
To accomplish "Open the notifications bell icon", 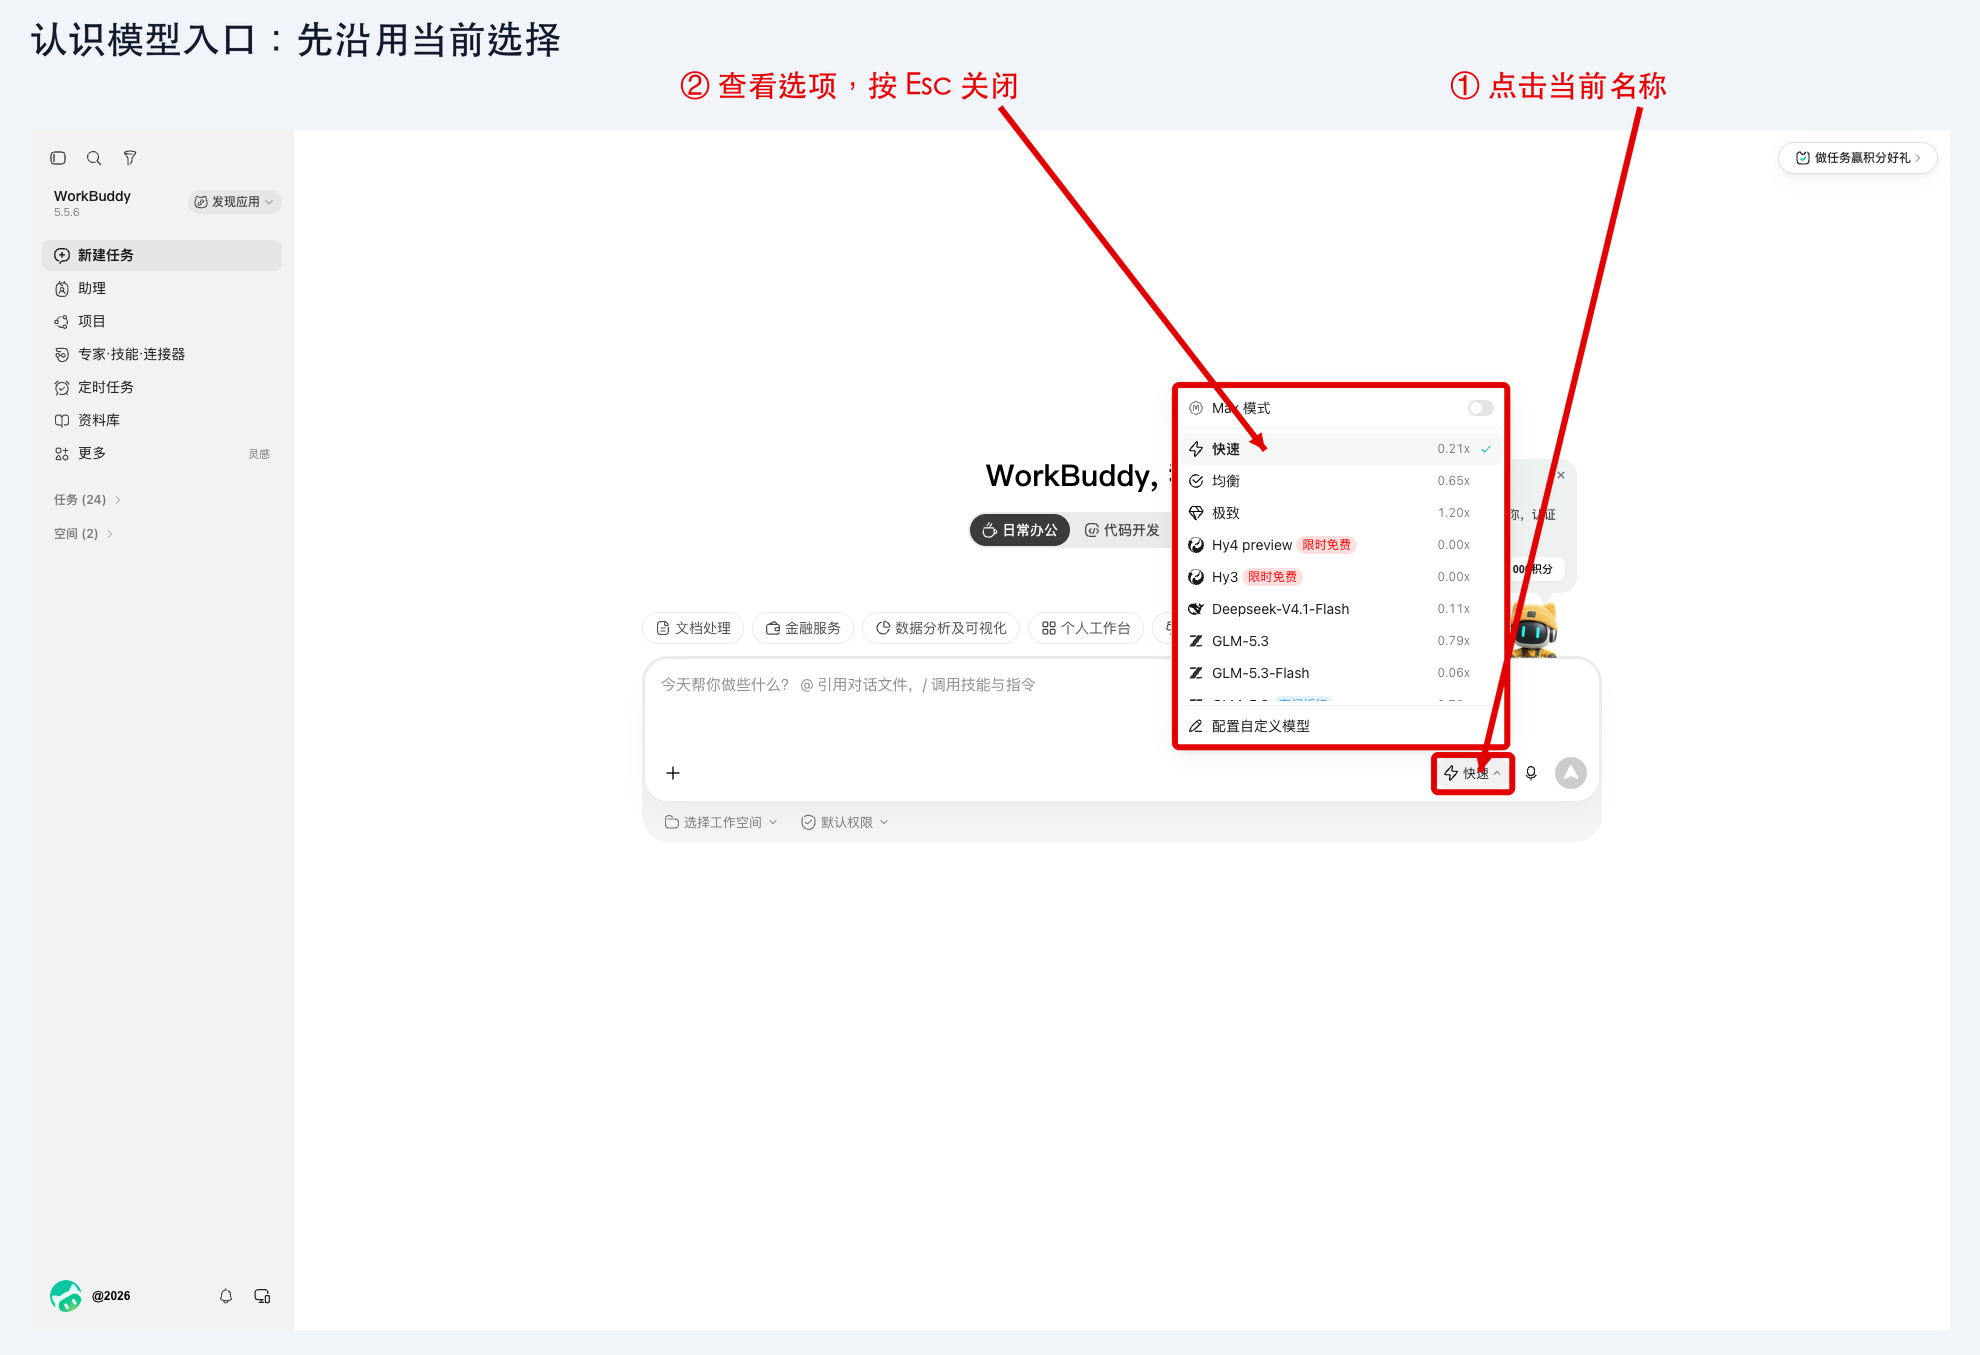I will tap(226, 1296).
